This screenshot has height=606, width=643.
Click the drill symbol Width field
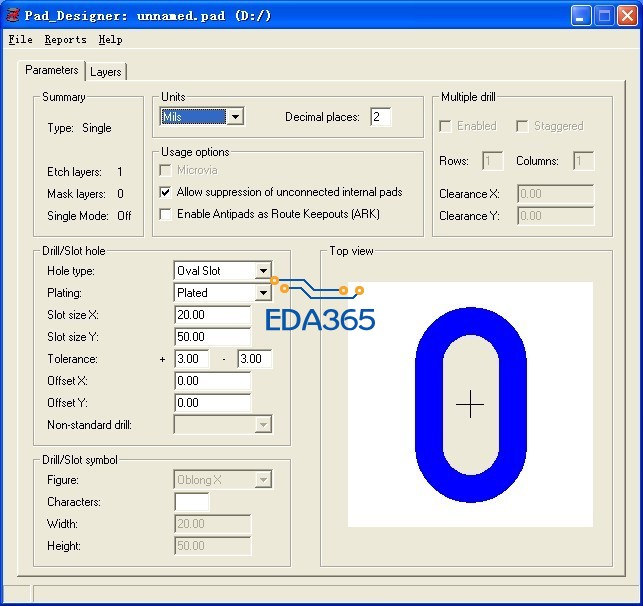click(212, 524)
